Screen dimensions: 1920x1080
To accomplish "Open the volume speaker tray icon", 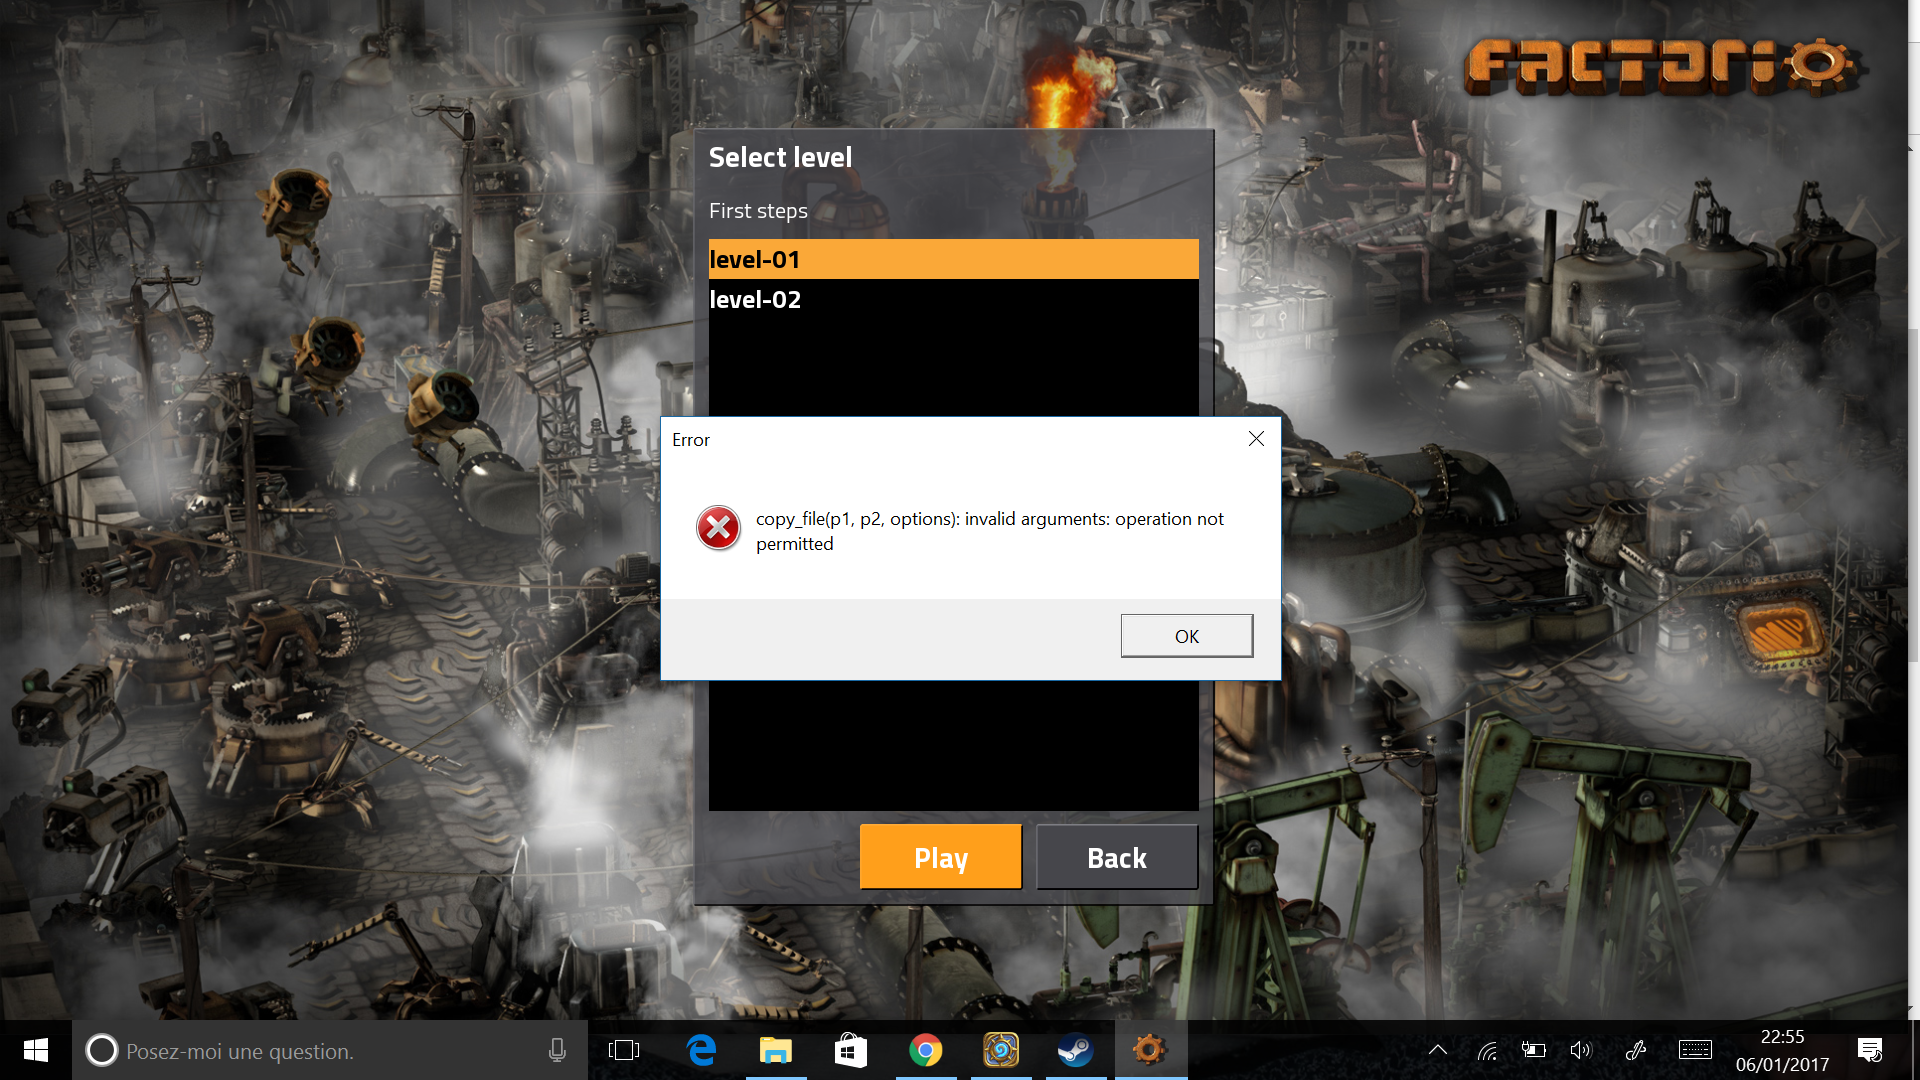I will [1580, 1050].
